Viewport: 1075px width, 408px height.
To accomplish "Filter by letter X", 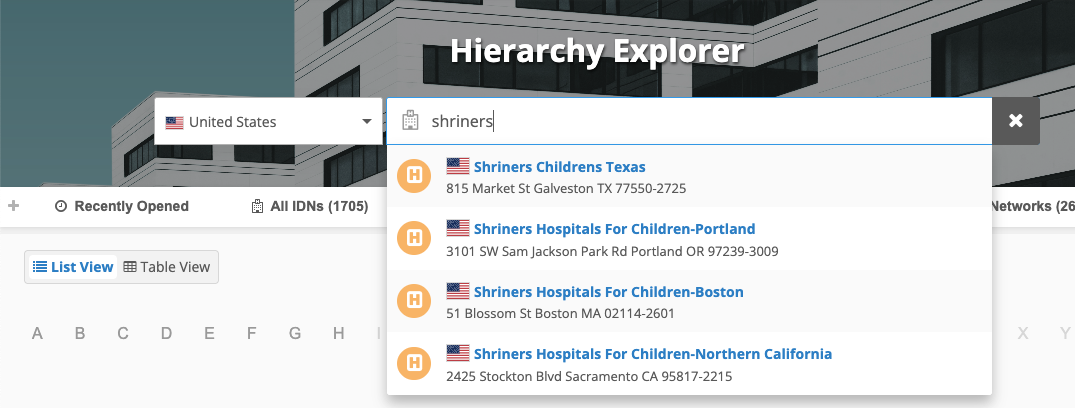I will [x=1023, y=334].
